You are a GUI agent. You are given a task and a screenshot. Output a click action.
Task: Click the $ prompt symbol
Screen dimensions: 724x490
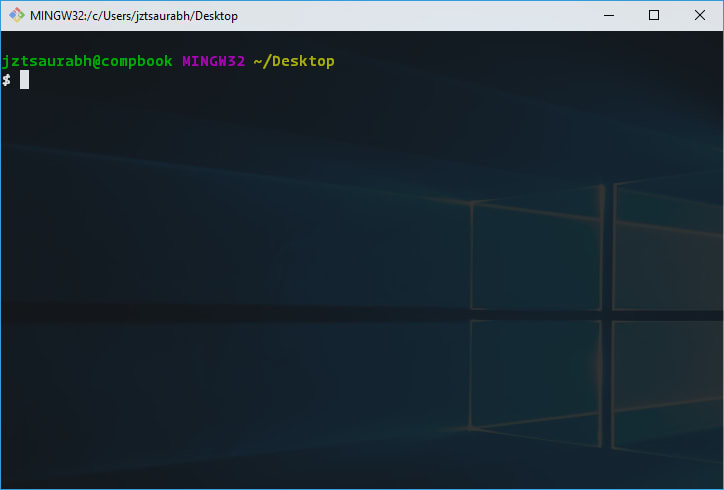[6, 80]
